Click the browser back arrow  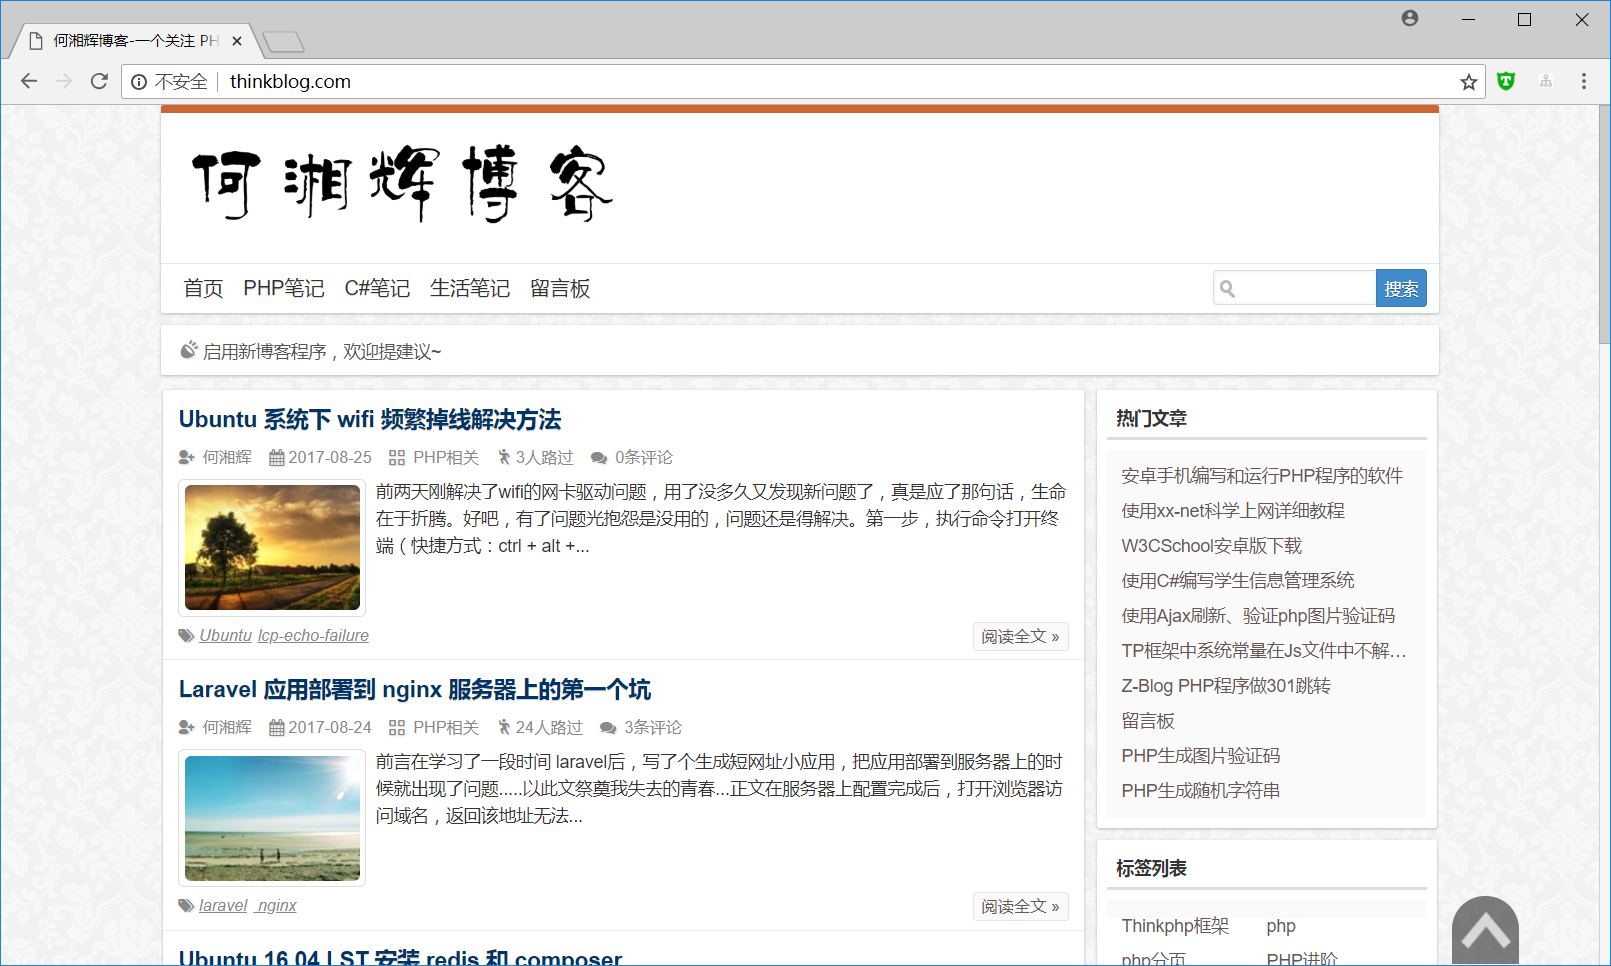[x=29, y=81]
